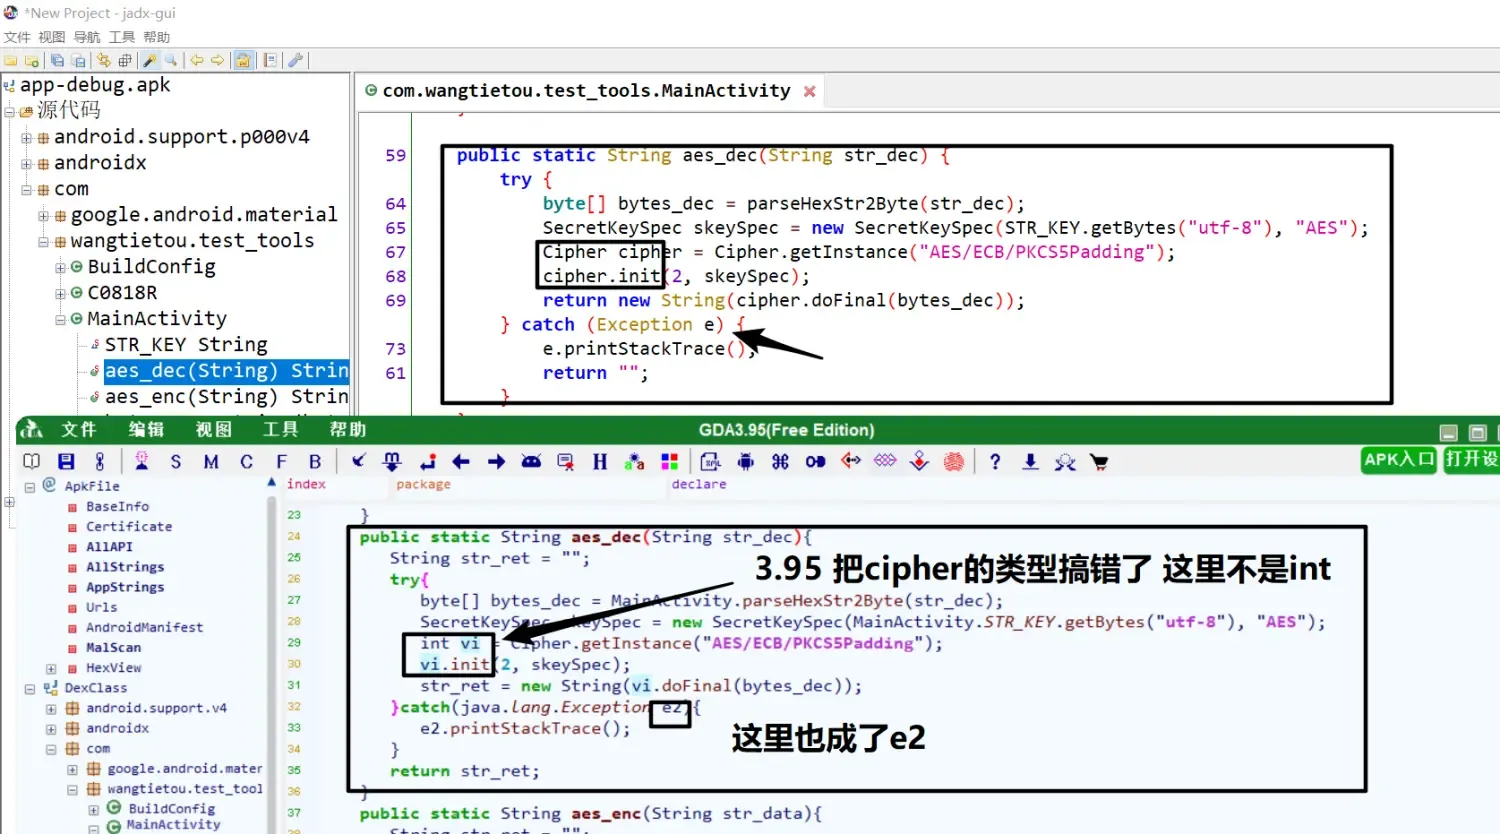The height and width of the screenshot is (834, 1500).
Task: Collapse the wangtietou.test_tools package node
Action: [x=42, y=240]
